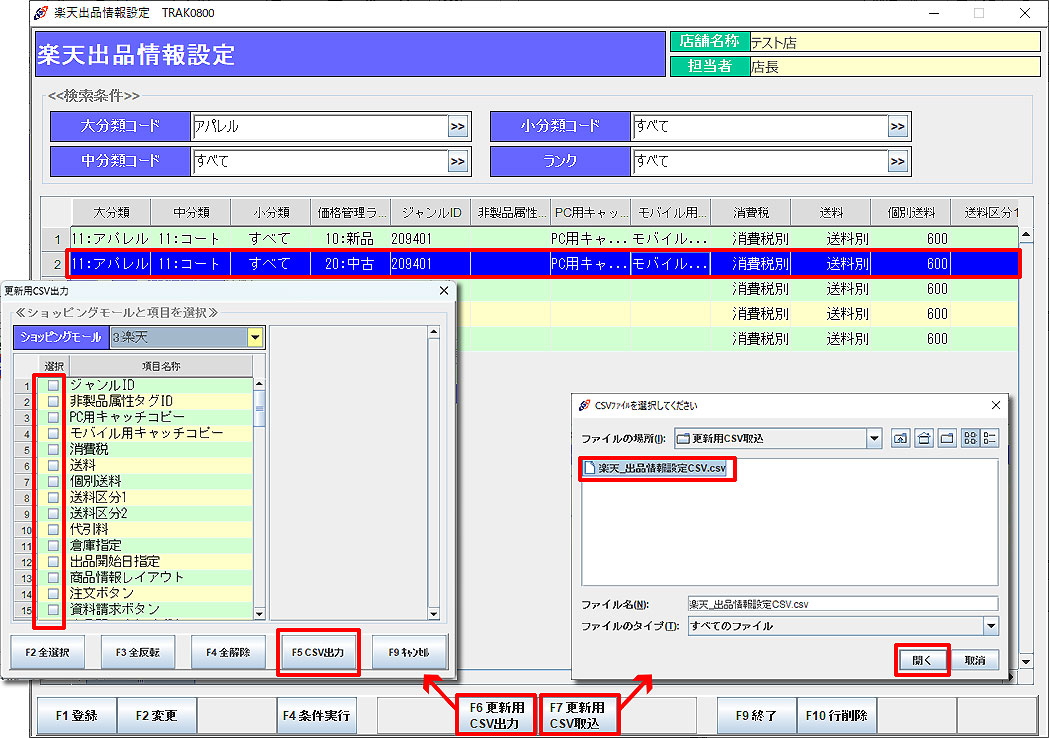
Task: Open the ファイルのタイプ dropdown
Action: tap(990, 626)
